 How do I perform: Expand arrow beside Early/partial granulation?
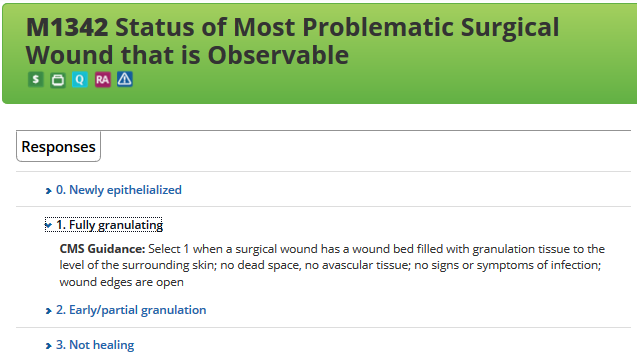click(x=48, y=311)
